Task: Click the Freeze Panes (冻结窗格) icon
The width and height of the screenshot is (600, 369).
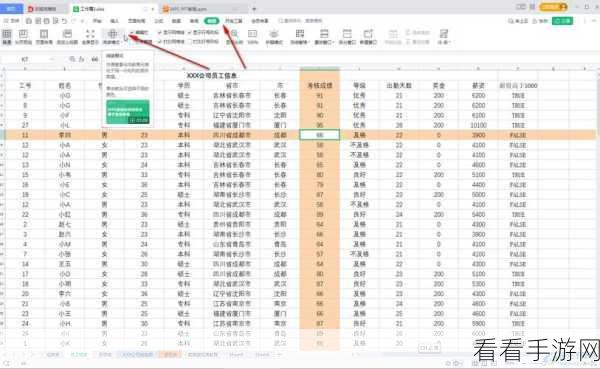Action: tap(300, 34)
